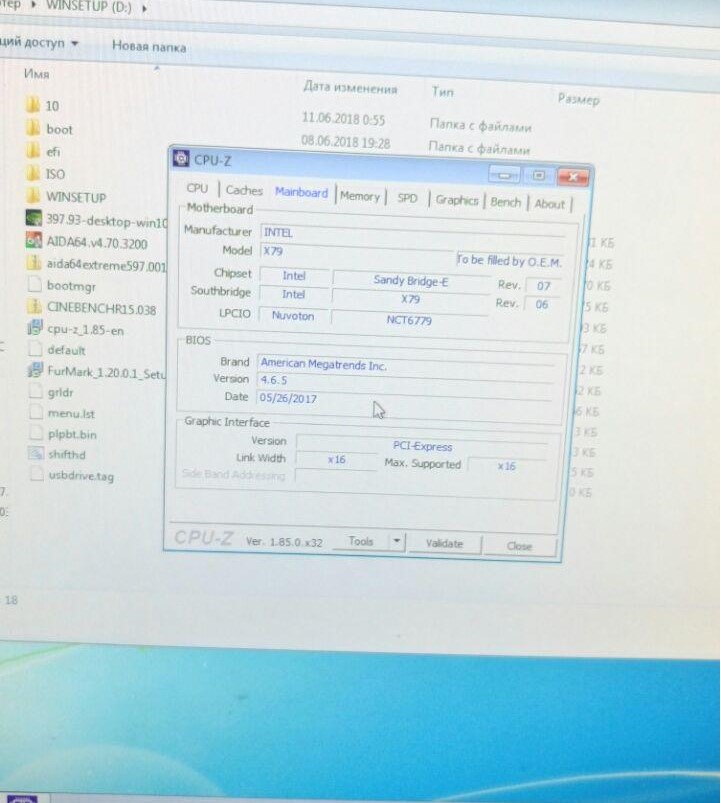Open the Caches tab in CPU-Z
This screenshot has height=803, width=721.
click(x=244, y=191)
